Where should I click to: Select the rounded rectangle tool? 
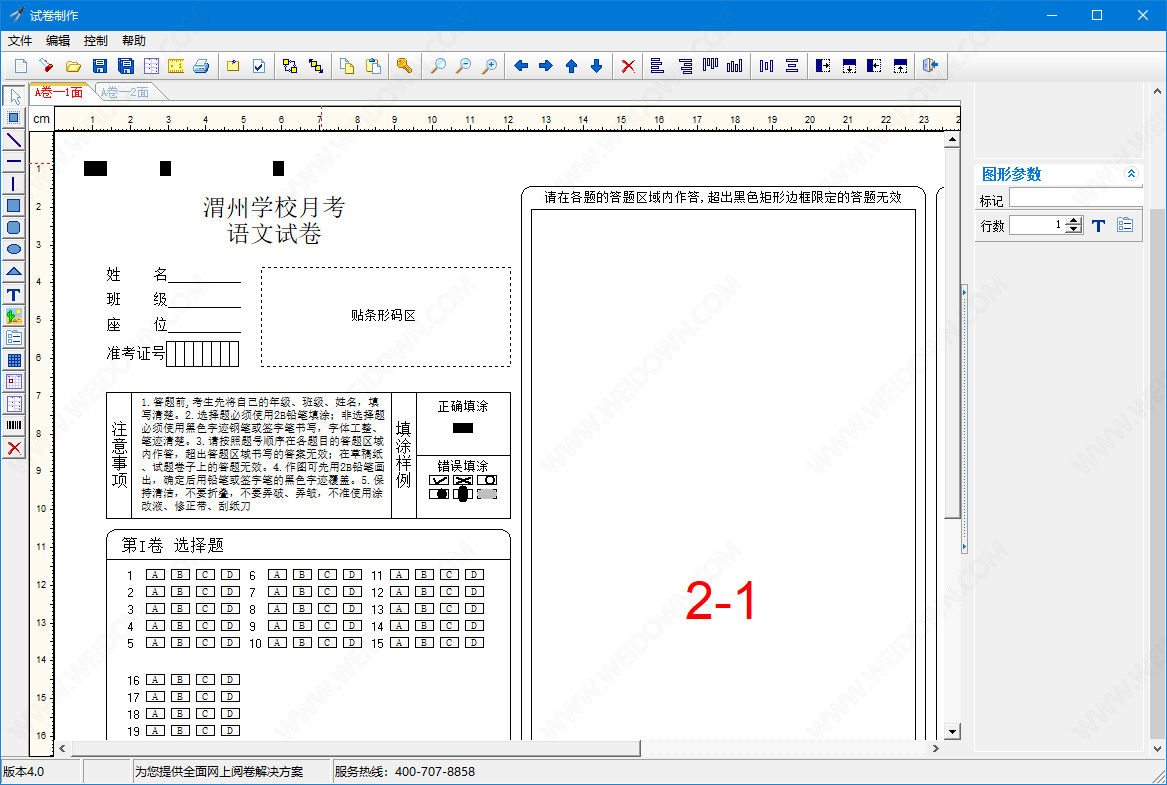click(14, 228)
